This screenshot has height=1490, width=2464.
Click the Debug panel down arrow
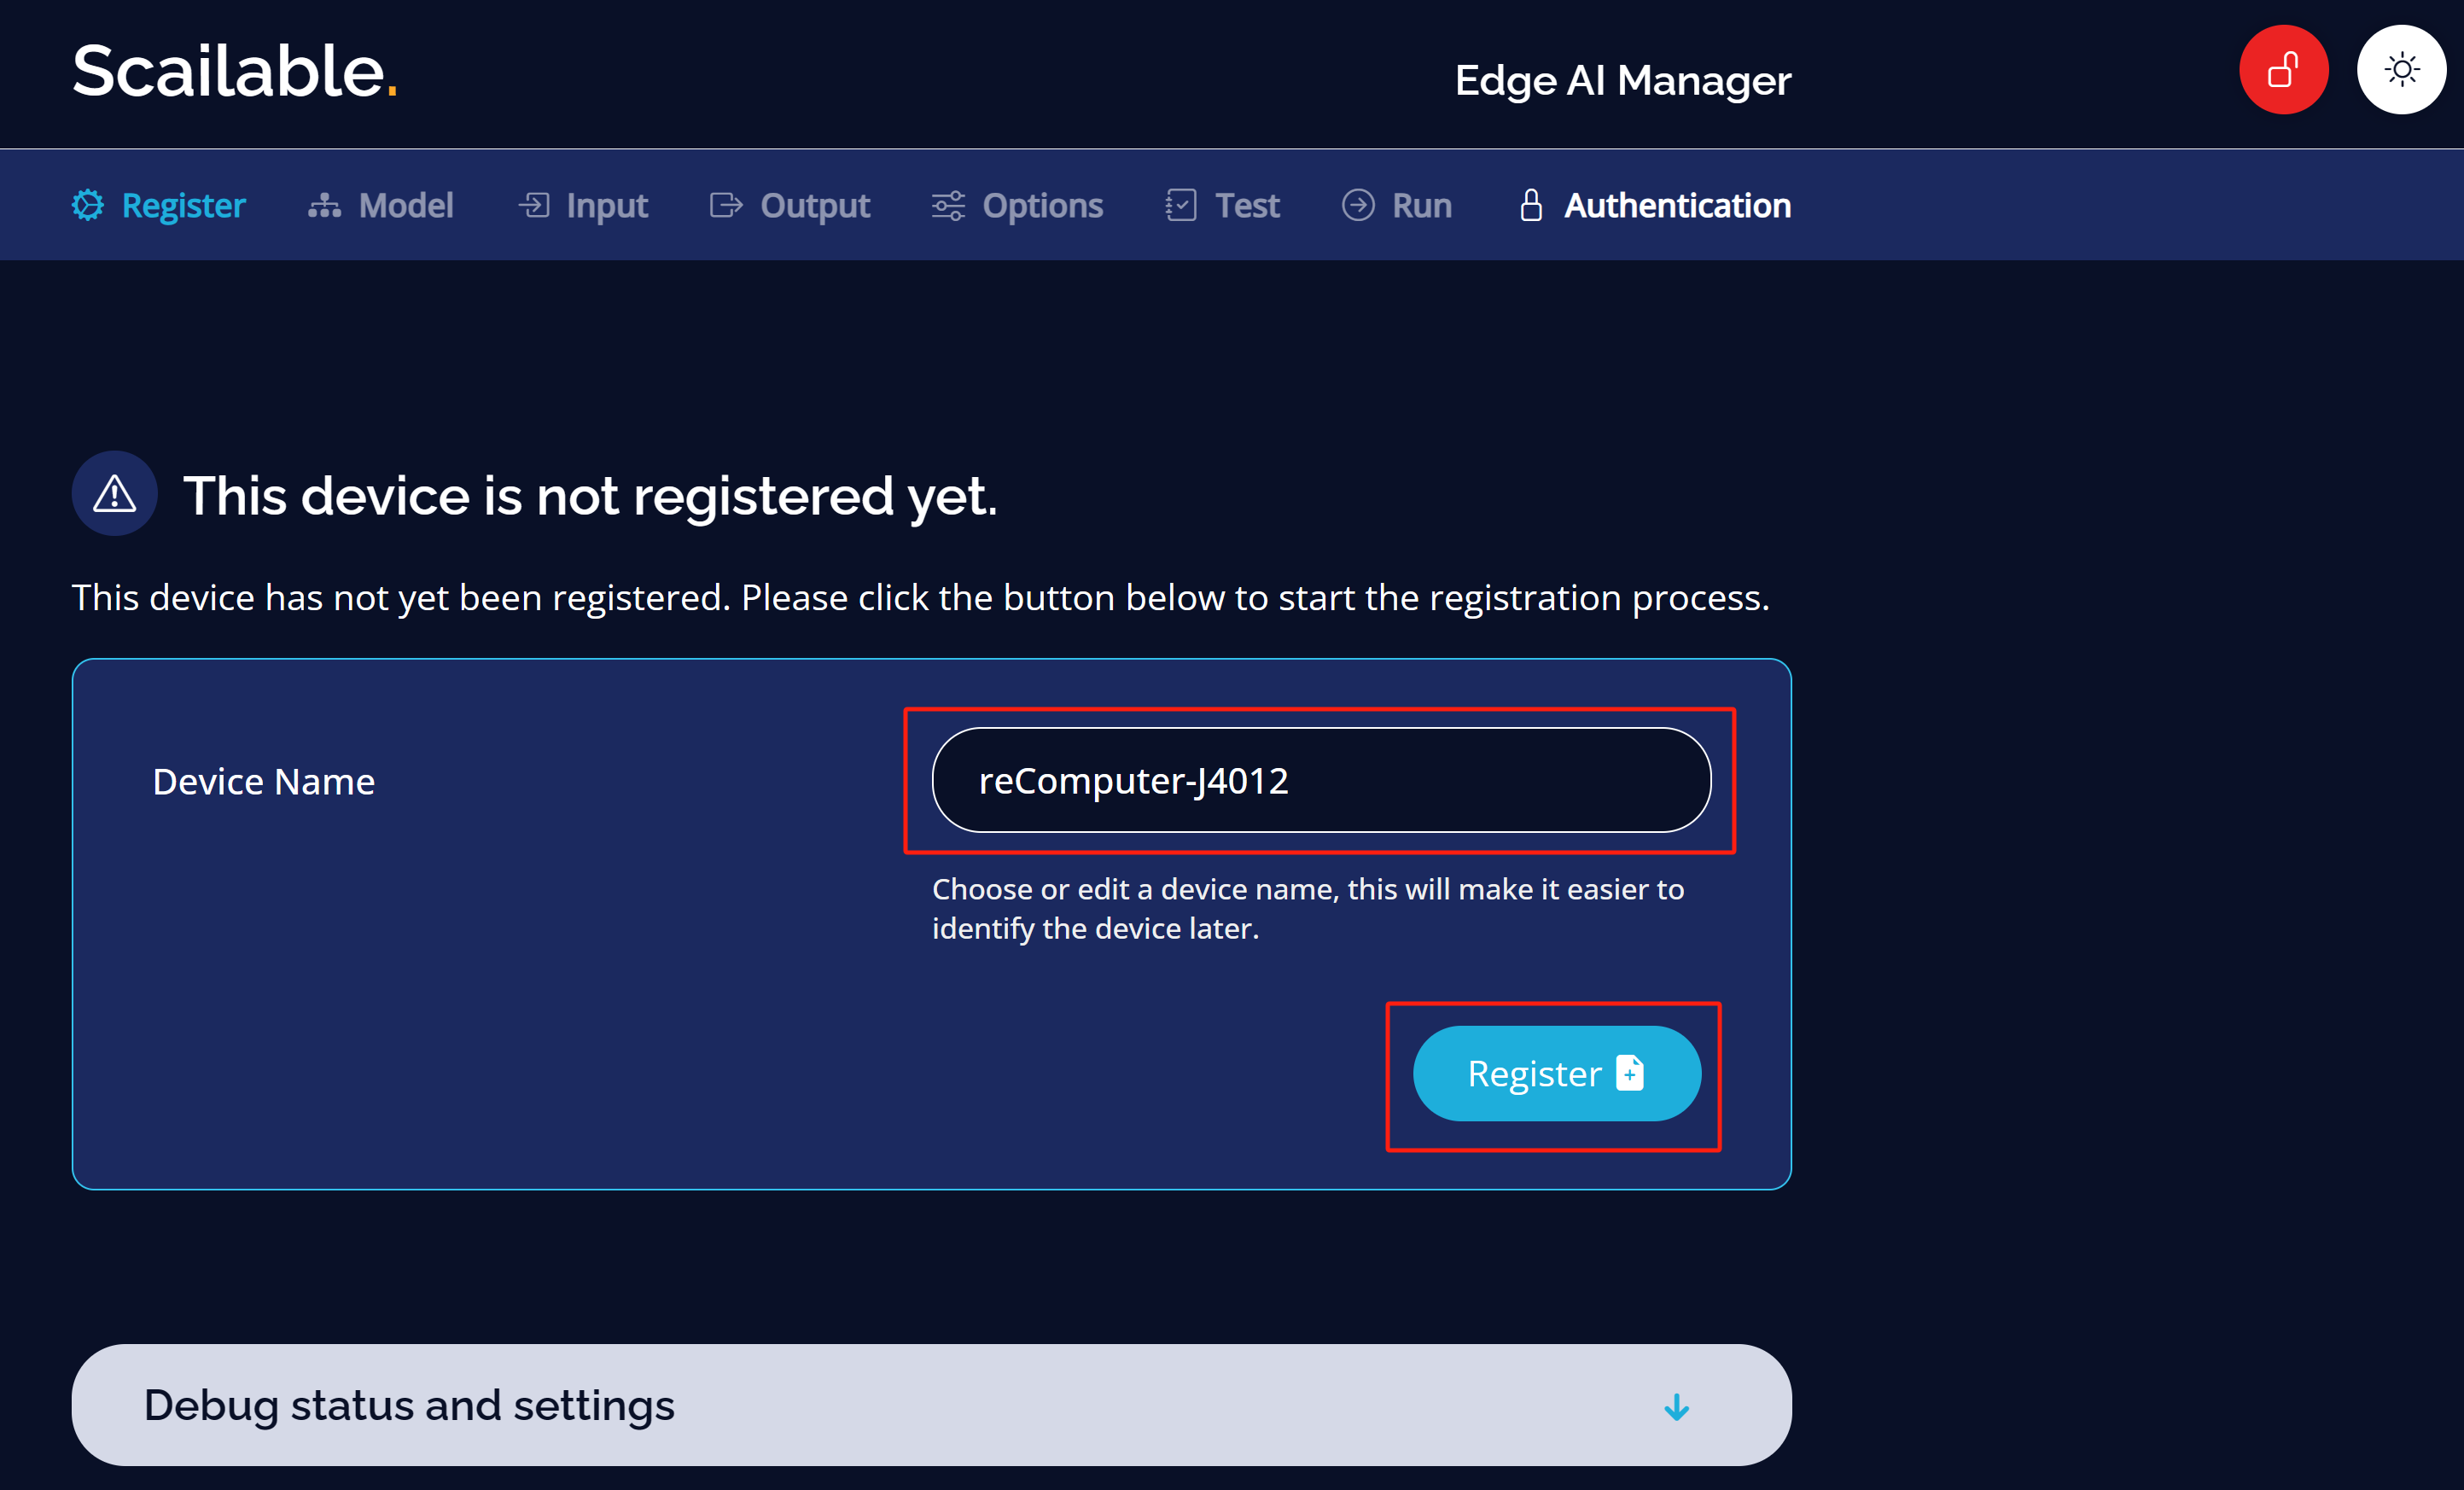pyautogui.click(x=1676, y=1407)
